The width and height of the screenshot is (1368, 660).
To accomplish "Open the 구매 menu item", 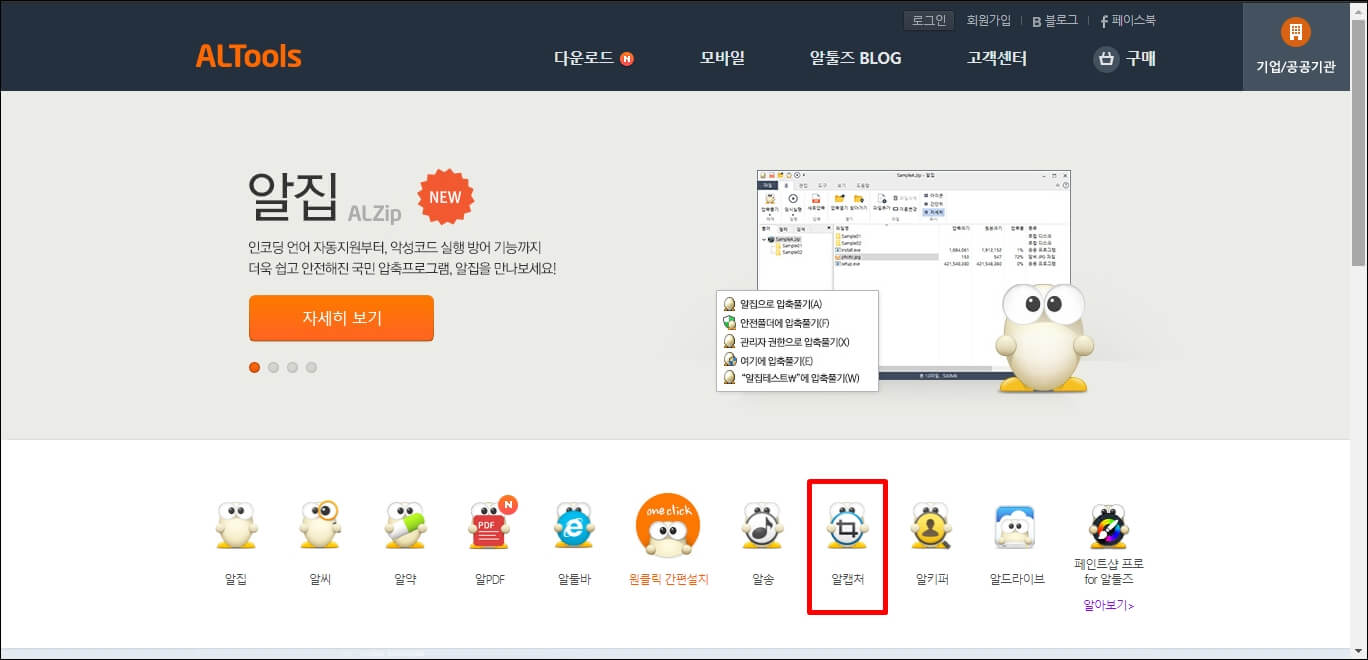I will coord(1141,58).
